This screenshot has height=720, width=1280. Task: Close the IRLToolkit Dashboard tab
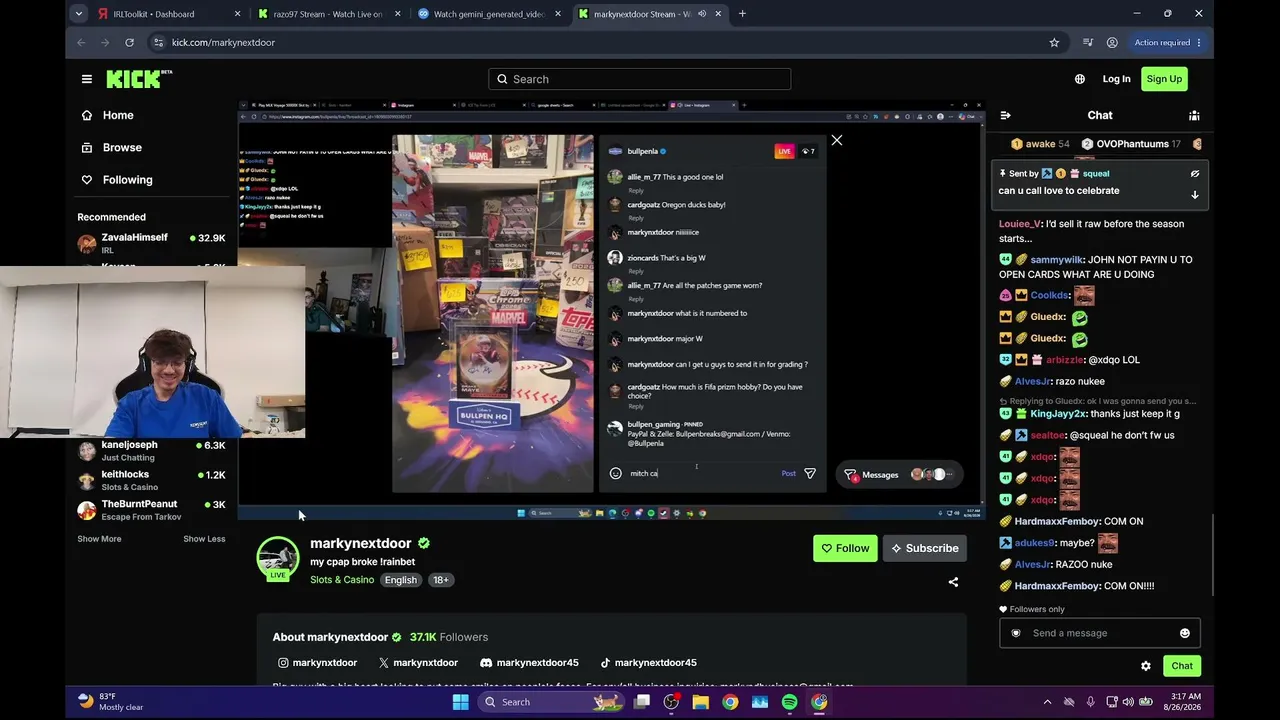tap(237, 14)
